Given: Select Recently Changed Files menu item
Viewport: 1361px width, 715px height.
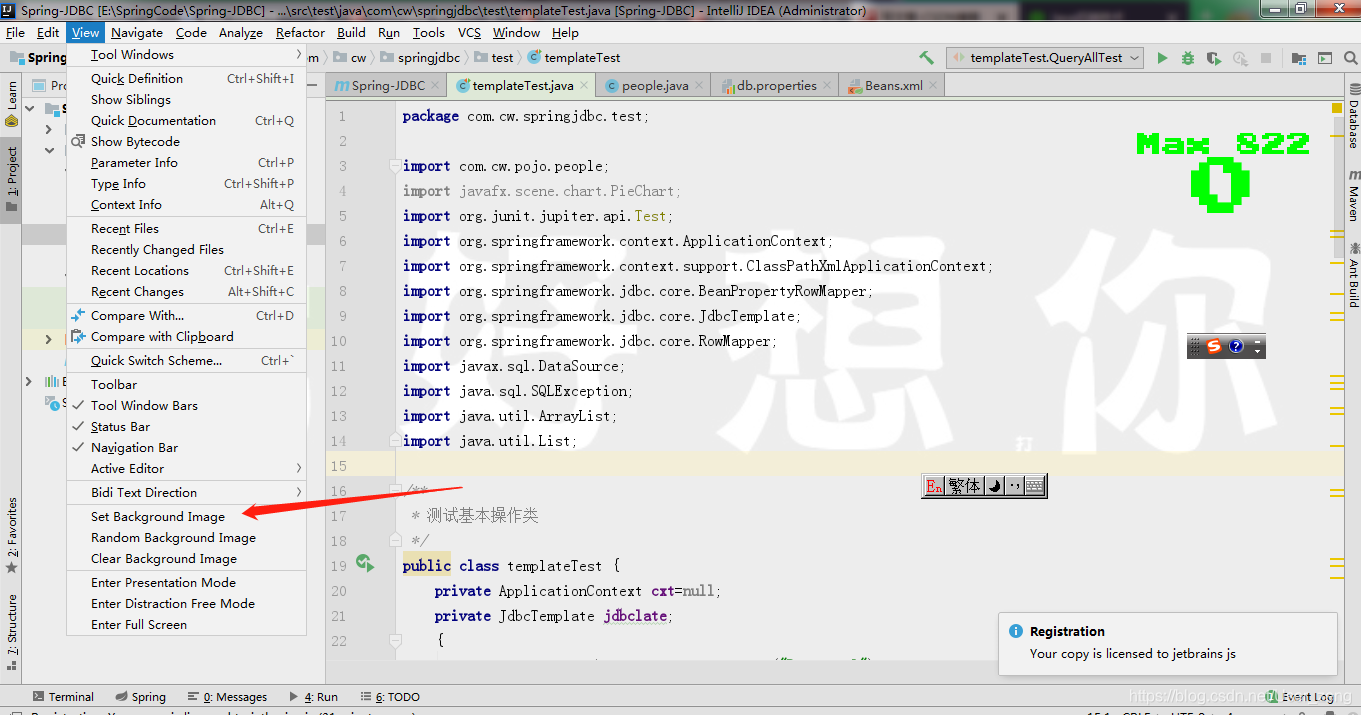Looking at the screenshot, I should [x=186, y=250].
